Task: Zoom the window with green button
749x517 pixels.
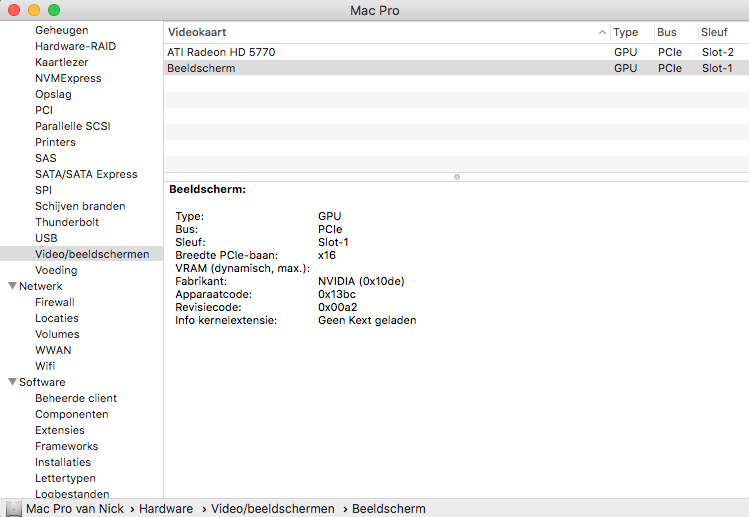Action: coord(54,10)
